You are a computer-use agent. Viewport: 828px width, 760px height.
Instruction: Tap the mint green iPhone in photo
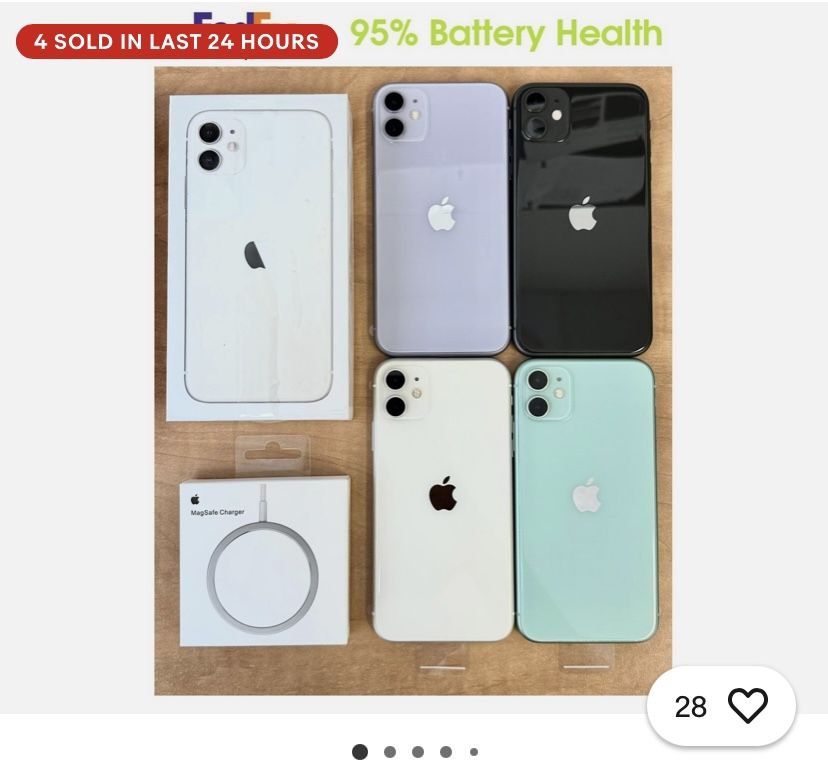(586, 501)
